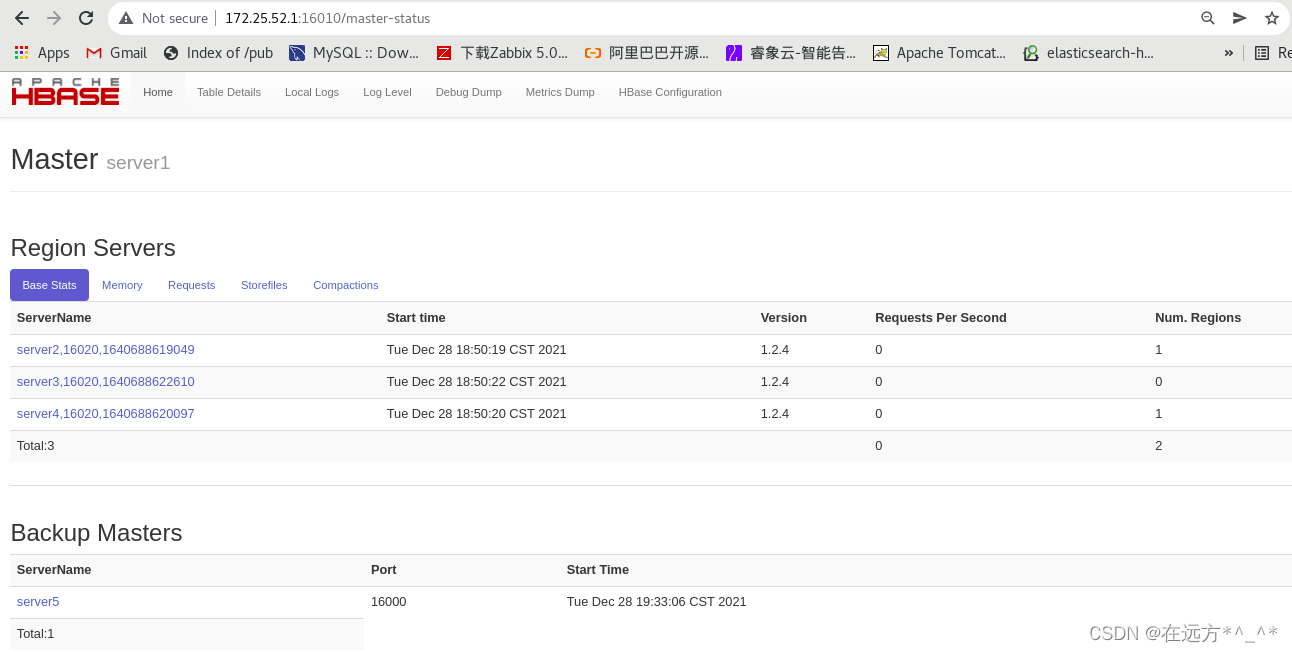Open the Table Details page

229,92
